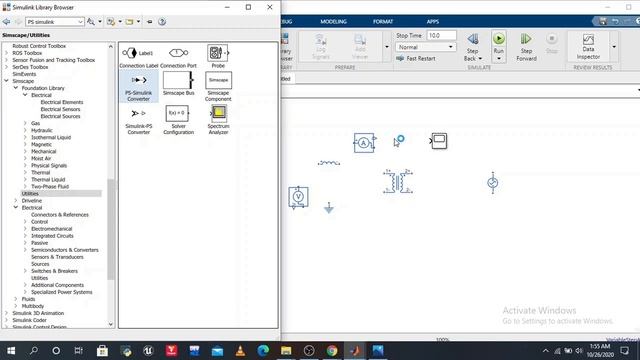Select Simulink 3D Animation in tree
This screenshot has height=360, width=640.
38,313
